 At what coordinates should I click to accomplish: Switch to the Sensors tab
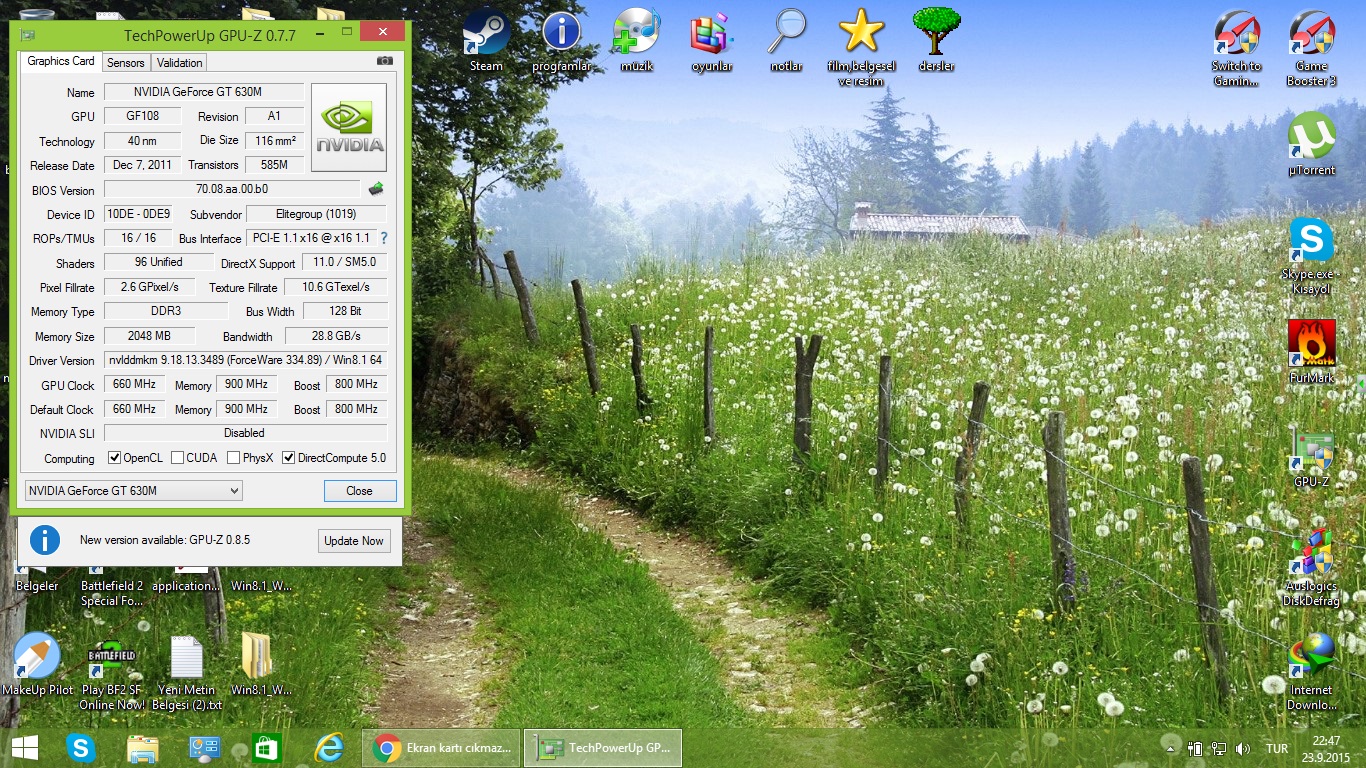coord(126,62)
